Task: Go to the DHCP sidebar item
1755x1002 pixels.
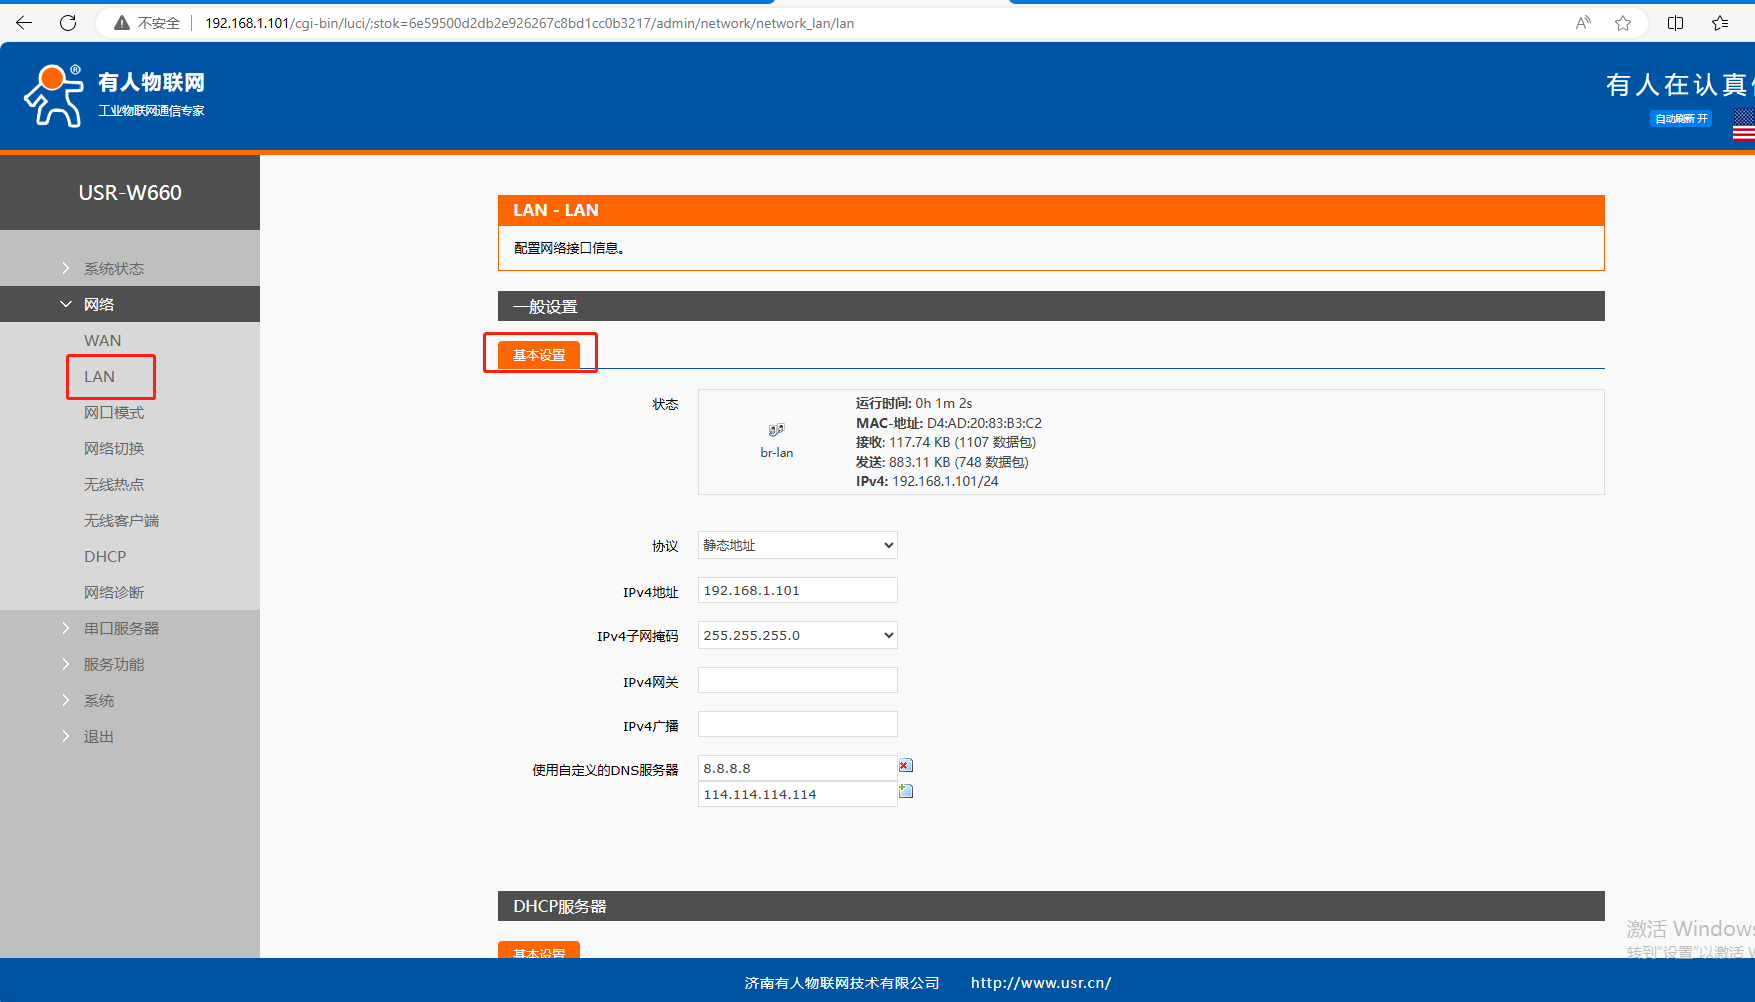Action: click(105, 556)
